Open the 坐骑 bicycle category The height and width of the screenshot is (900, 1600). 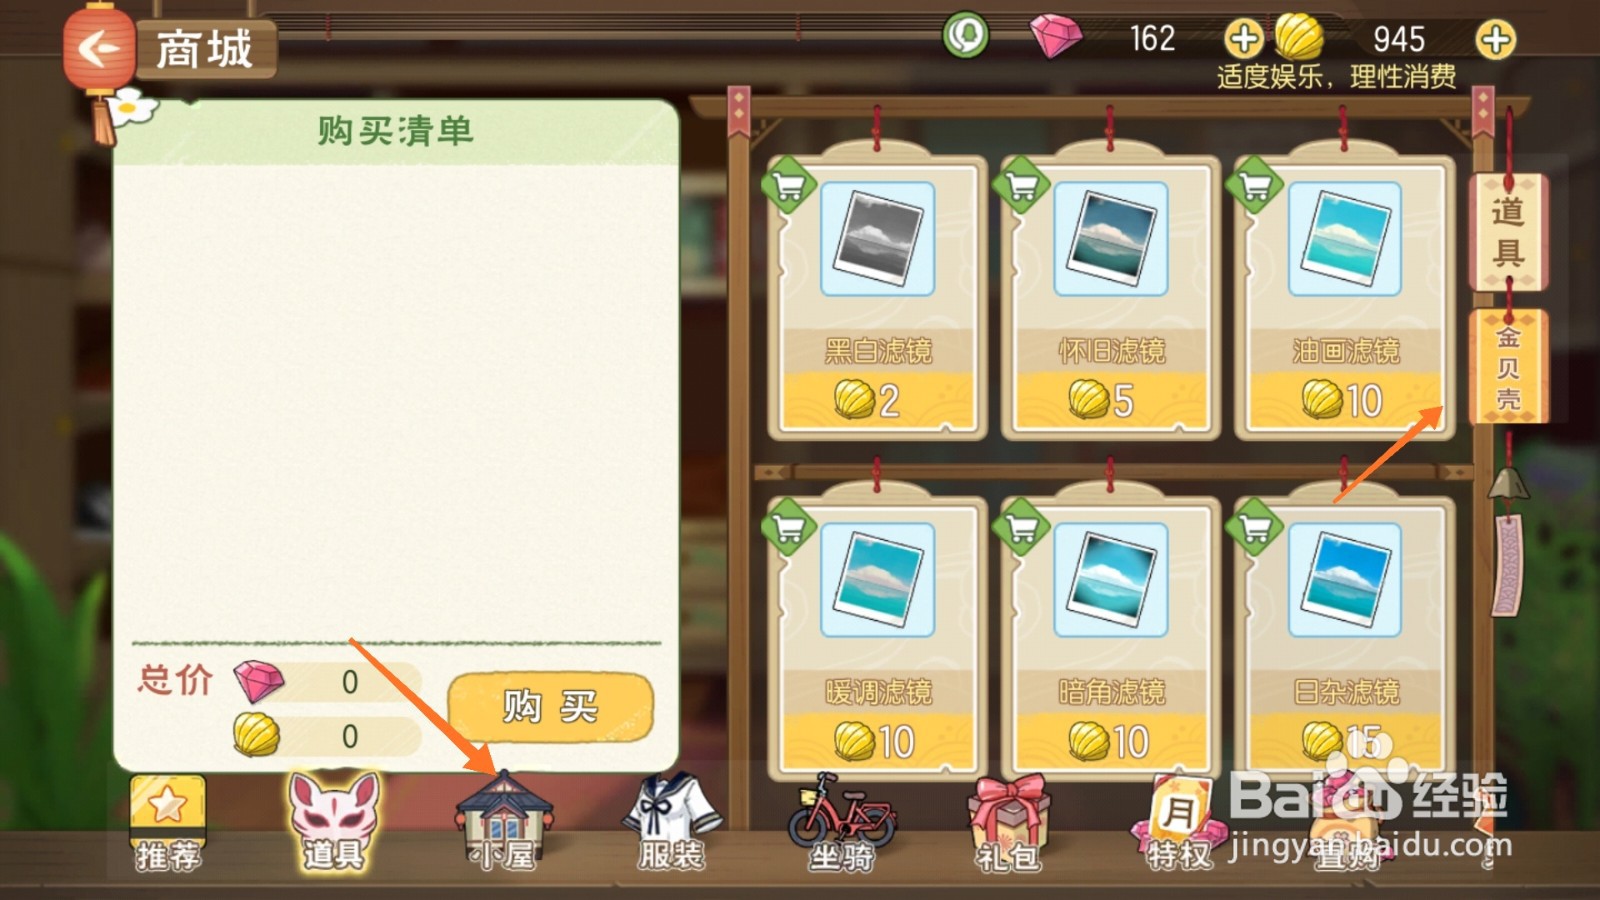(841, 822)
